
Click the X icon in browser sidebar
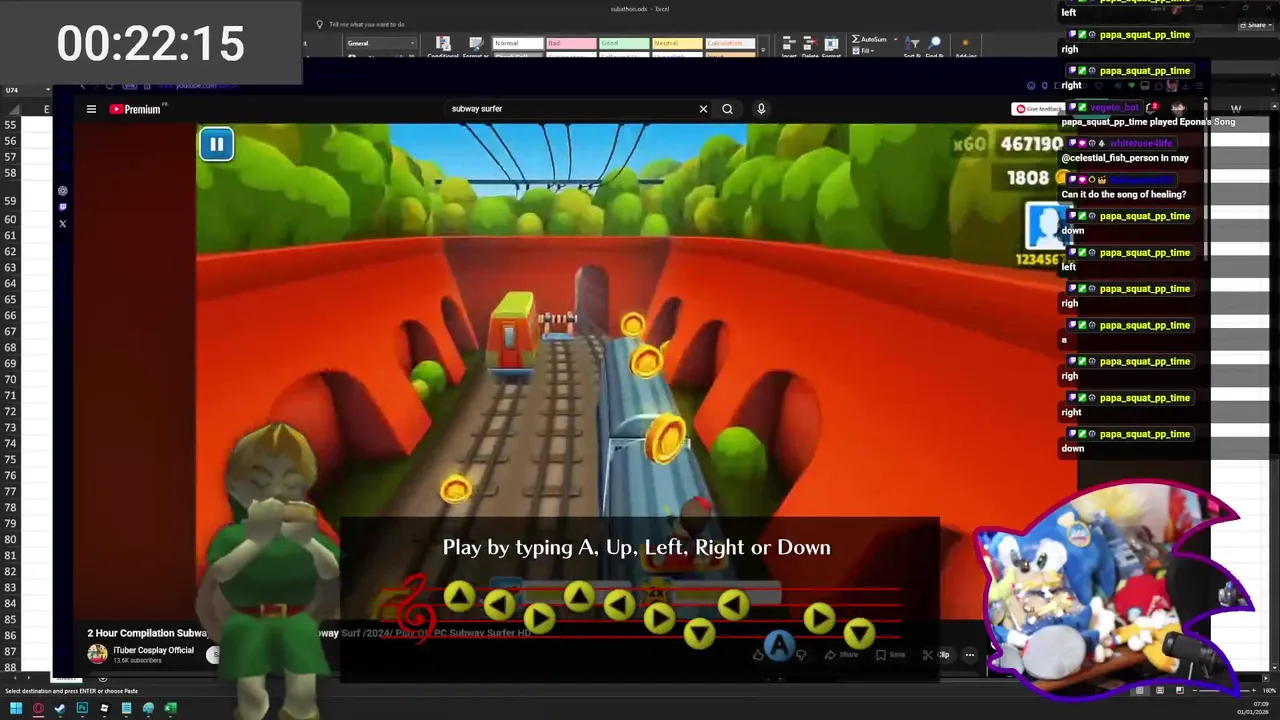[62, 224]
